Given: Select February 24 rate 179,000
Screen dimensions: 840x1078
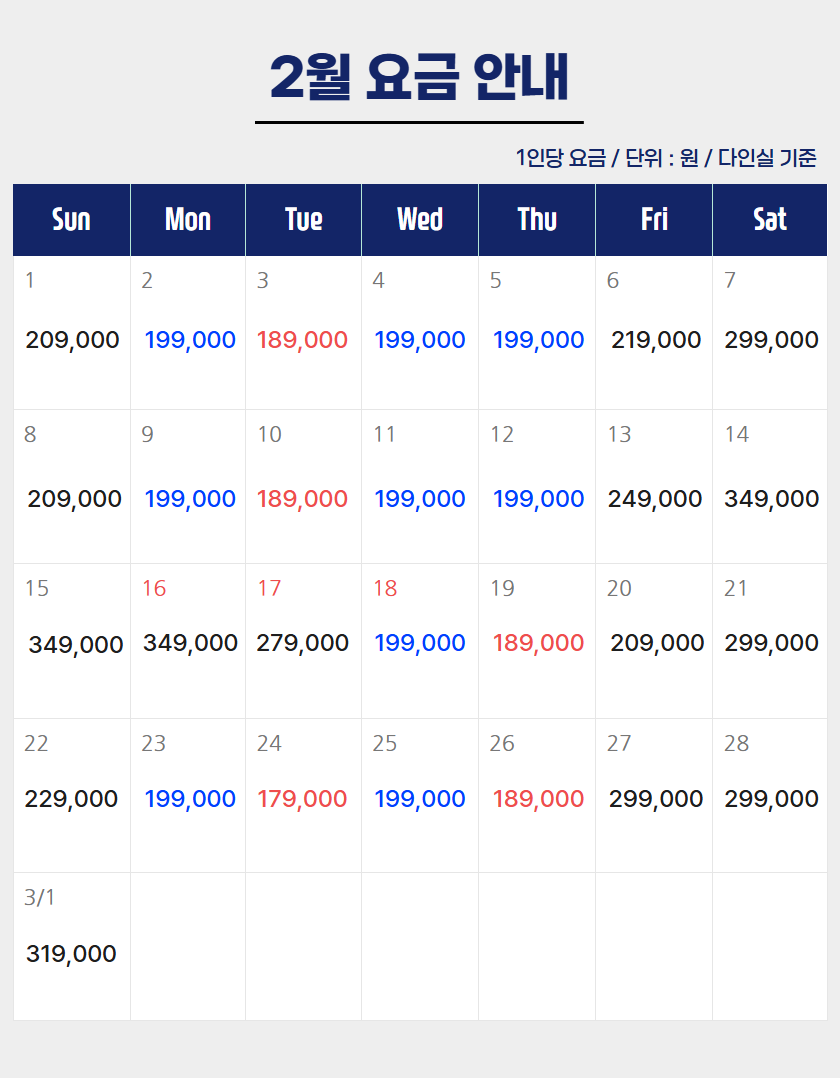Looking at the screenshot, I should click(x=302, y=799).
